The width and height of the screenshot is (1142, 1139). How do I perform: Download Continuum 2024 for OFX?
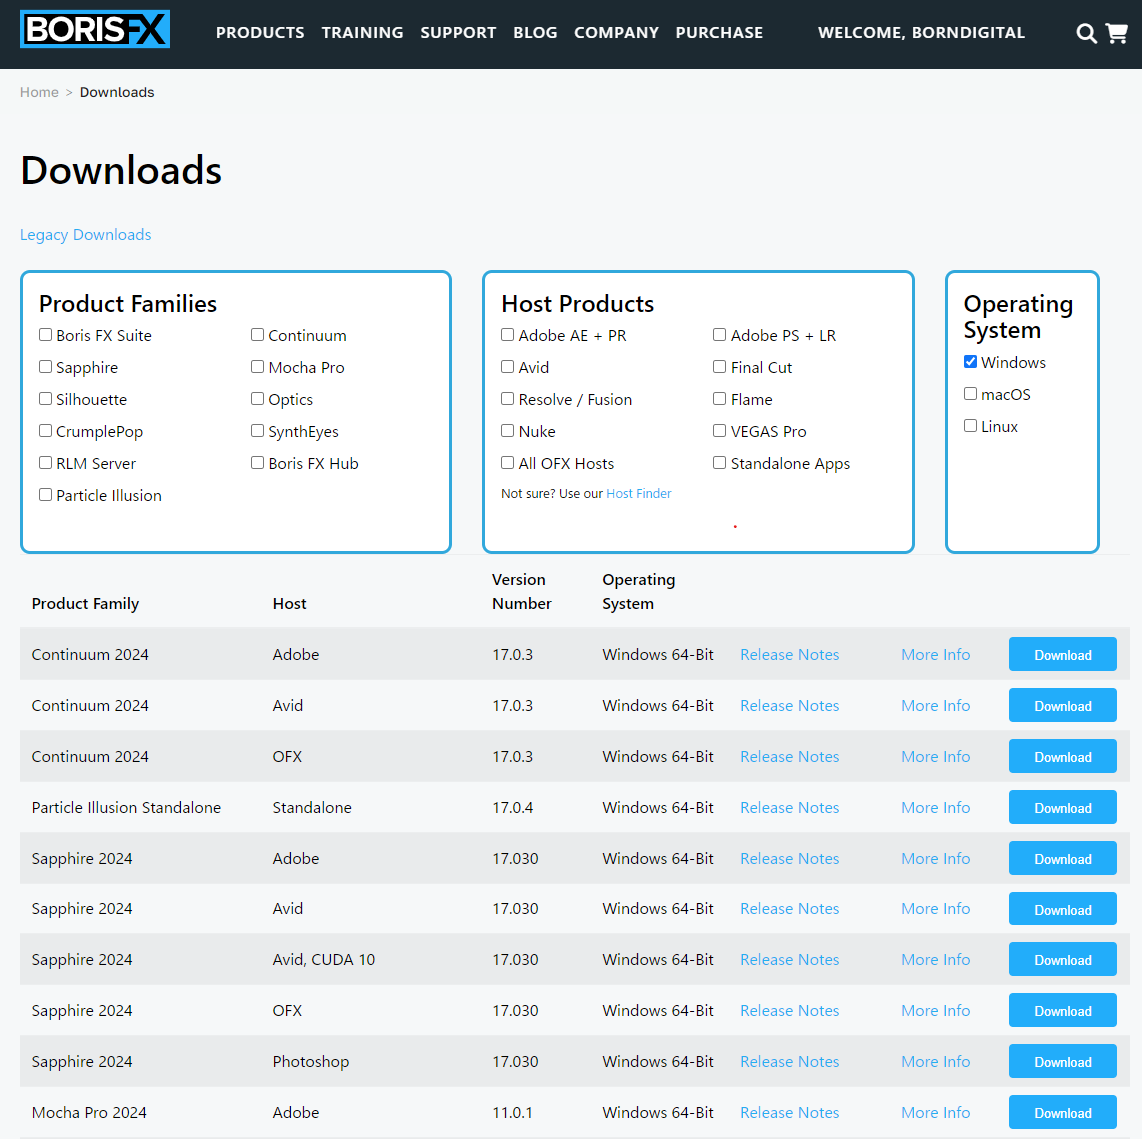tap(1063, 756)
